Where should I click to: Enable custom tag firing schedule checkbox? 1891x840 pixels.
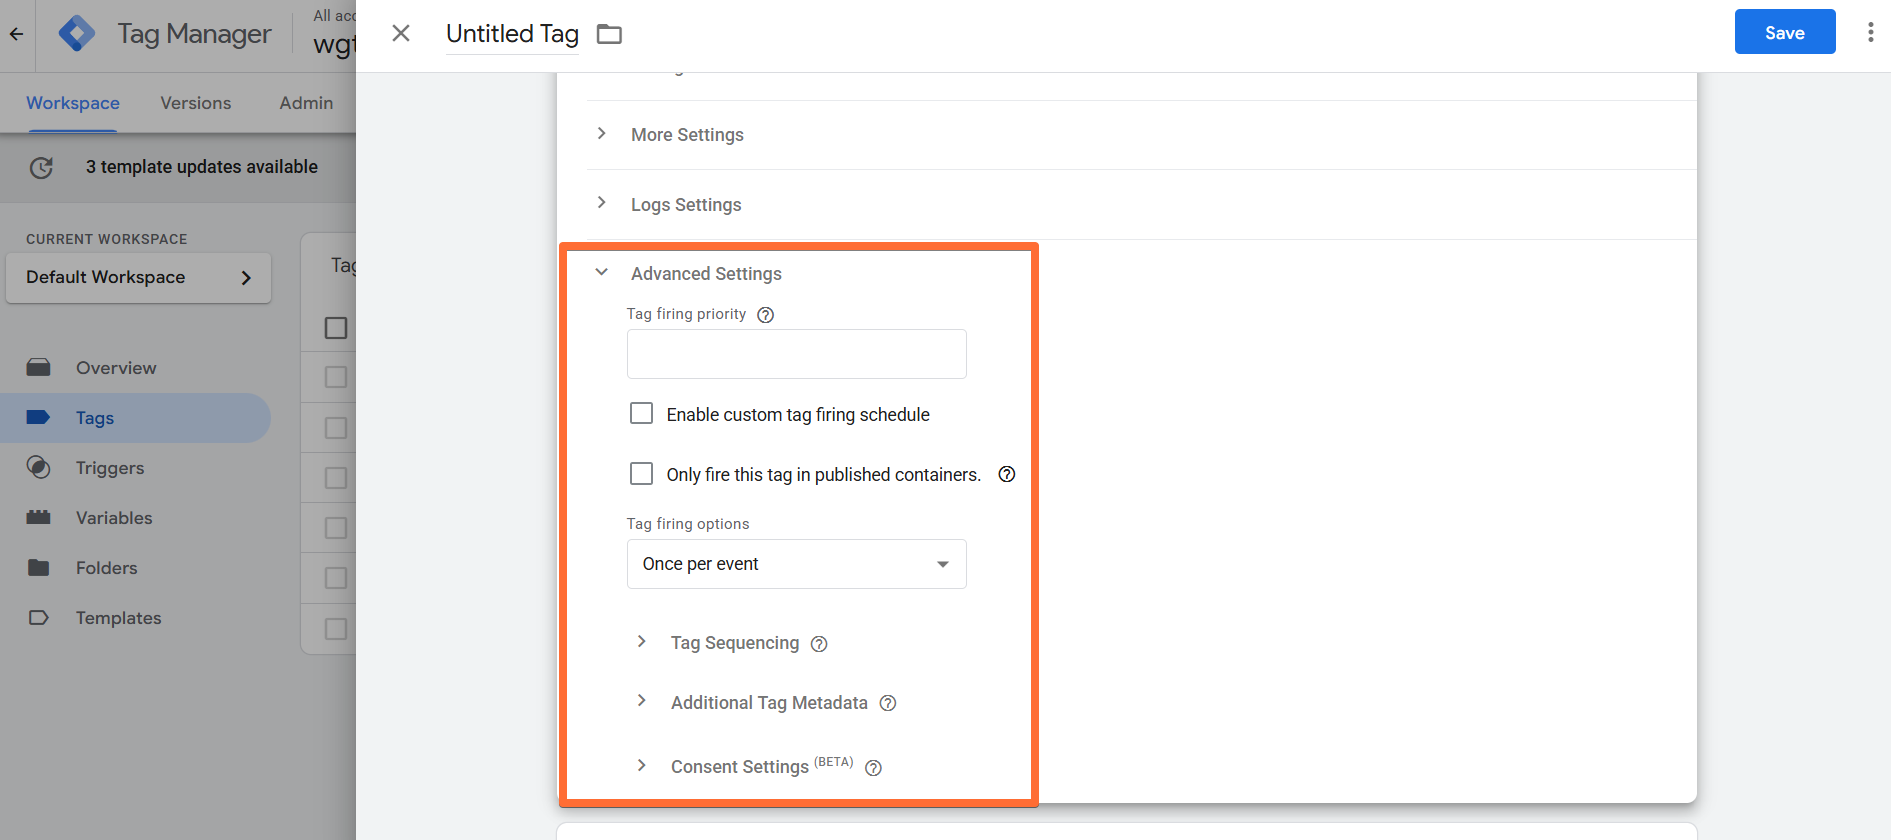pyautogui.click(x=642, y=414)
